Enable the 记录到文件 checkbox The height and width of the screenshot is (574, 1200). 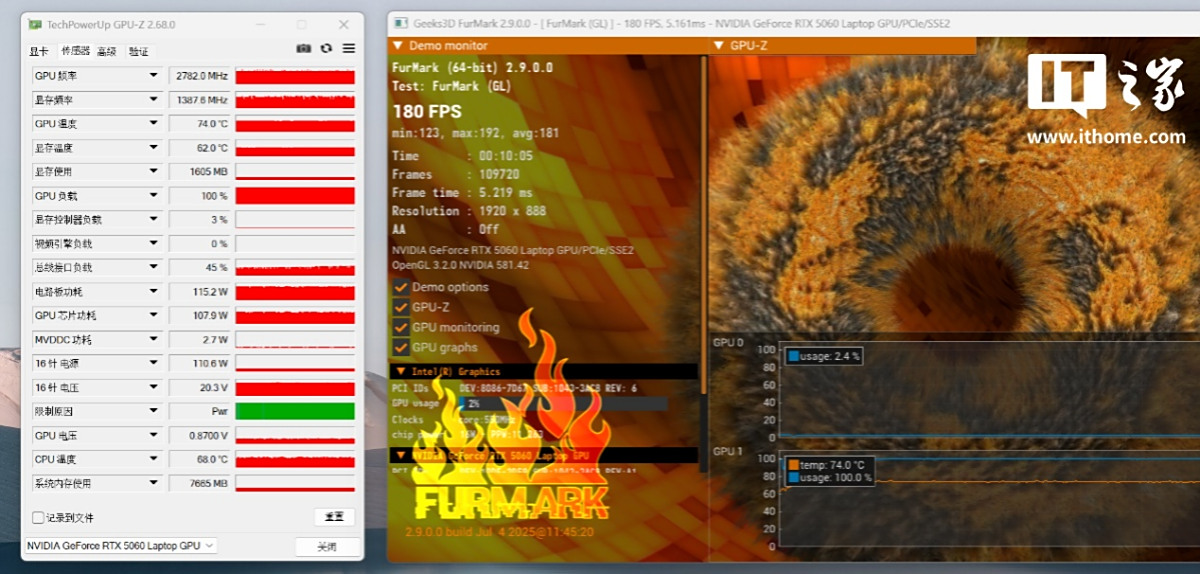pos(39,517)
